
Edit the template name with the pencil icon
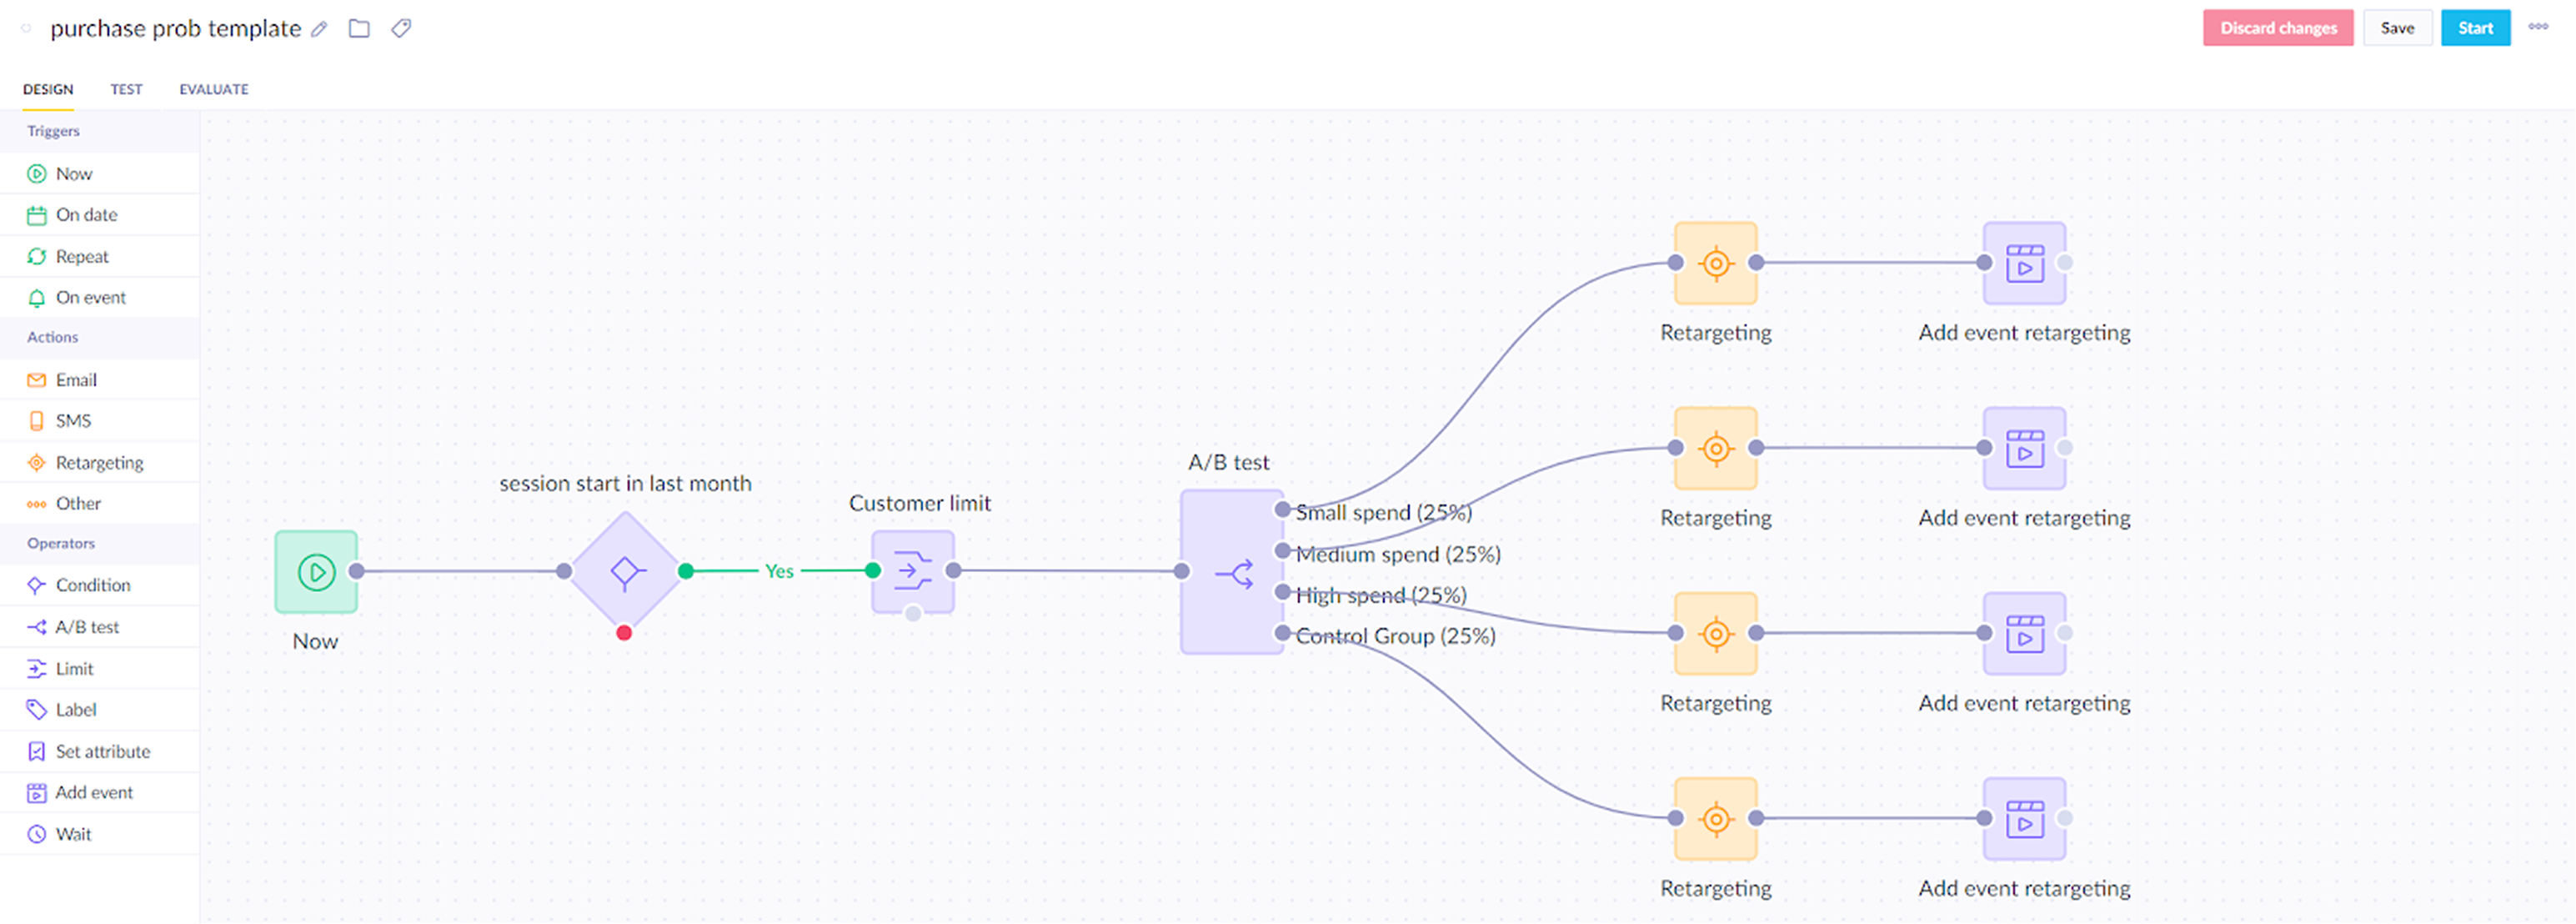click(x=319, y=29)
